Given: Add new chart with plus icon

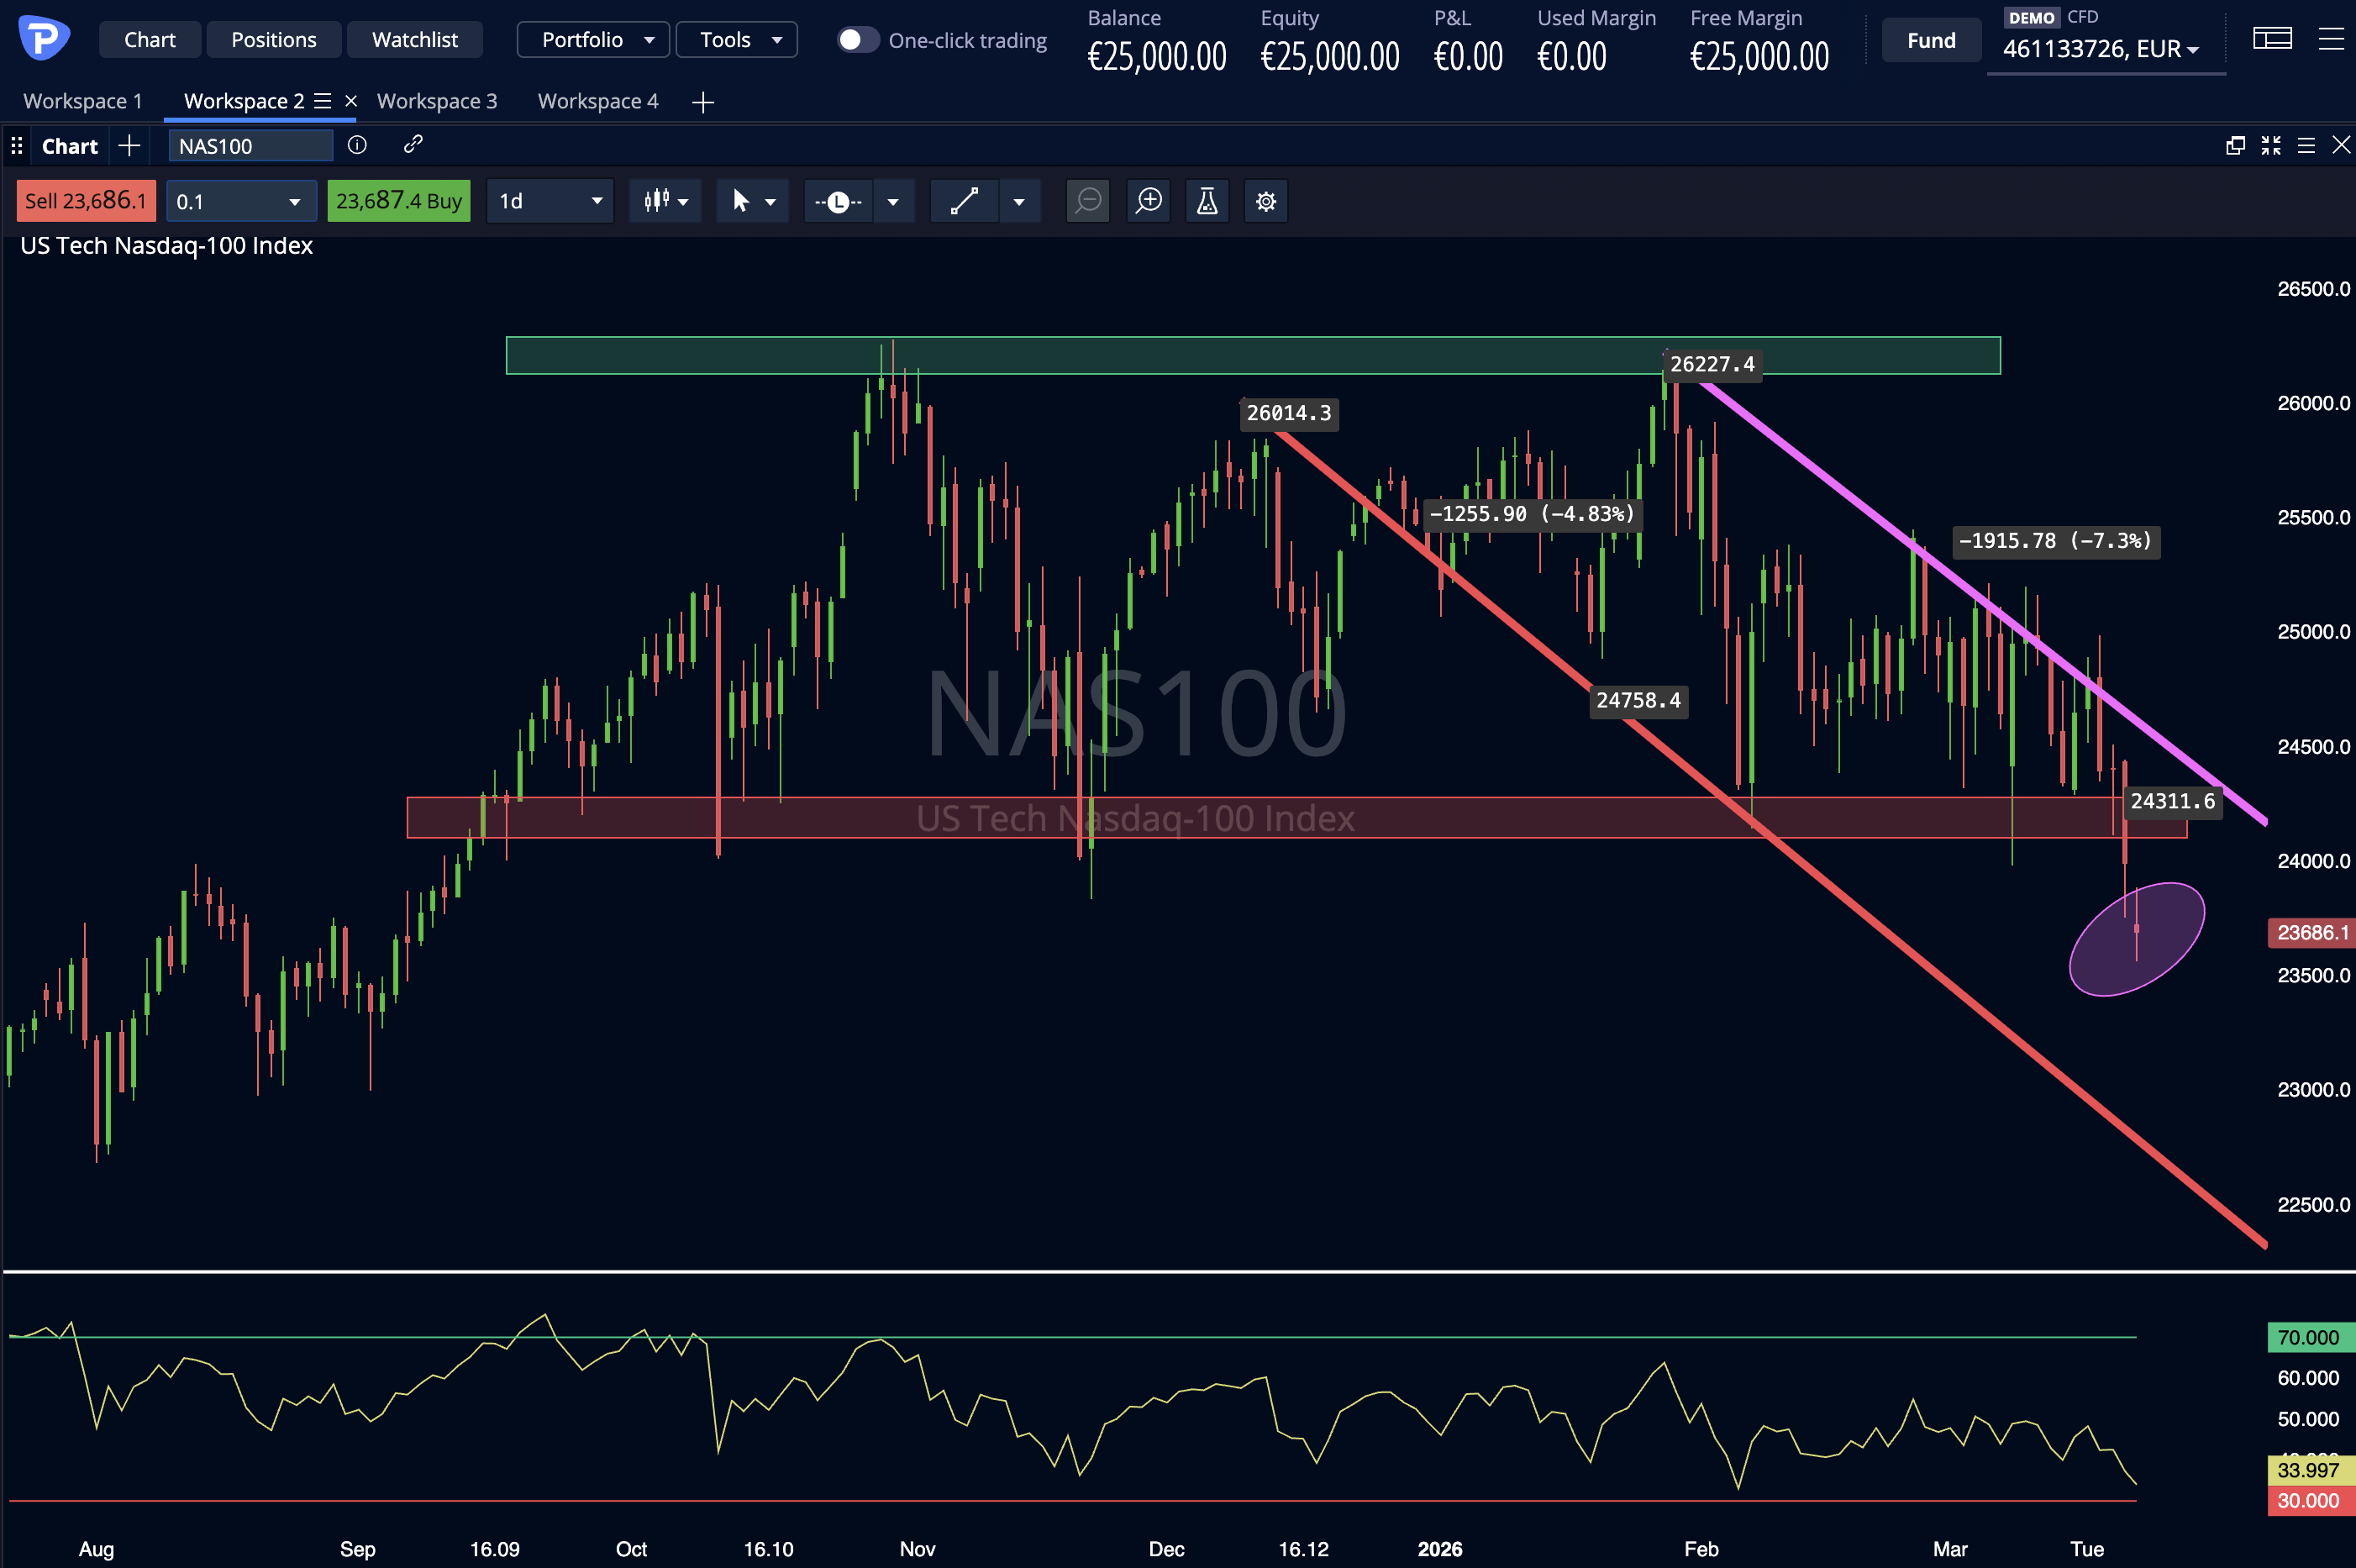Looking at the screenshot, I should (x=129, y=146).
